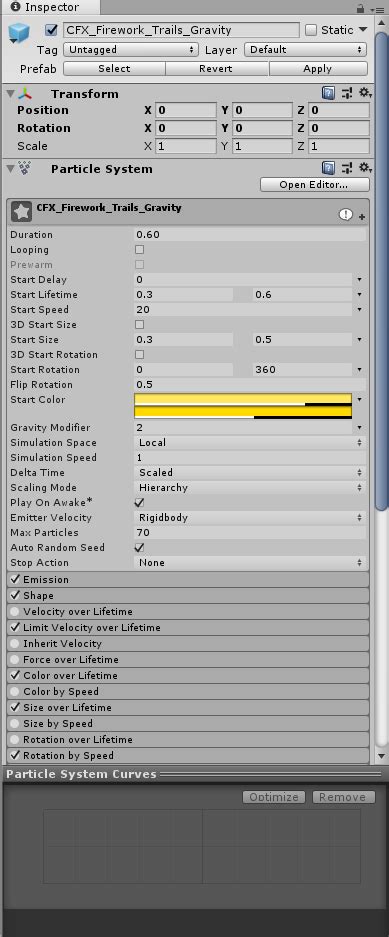Click the Duration value field
The width and height of the screenshot is (389, 937).
coord(250,235)
